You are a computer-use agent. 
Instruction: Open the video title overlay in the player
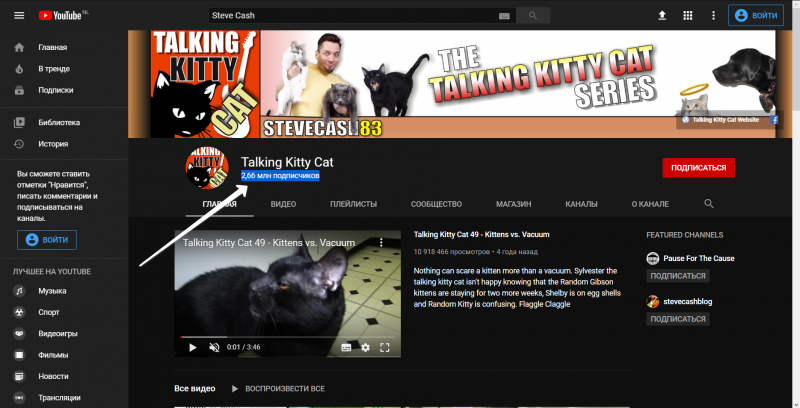269,243
